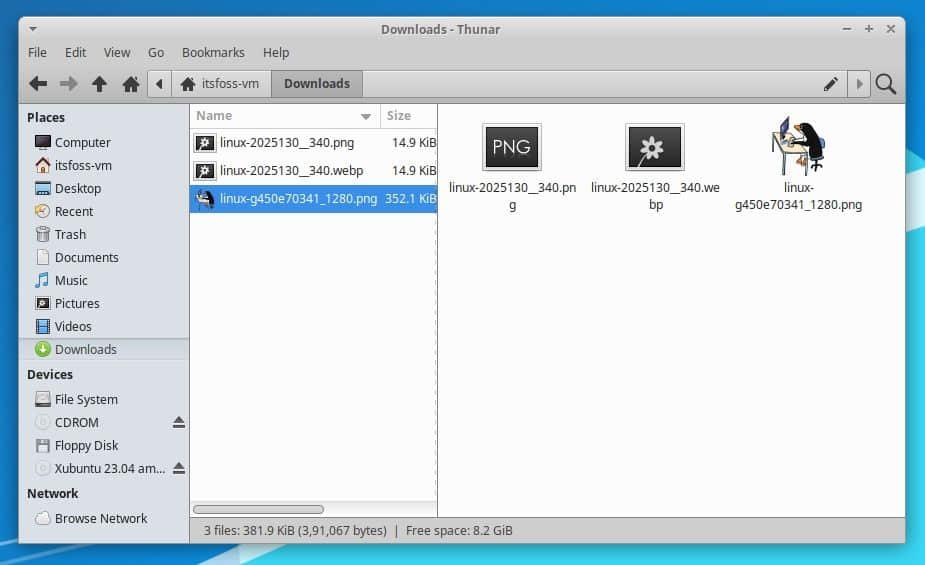Click the itsfoss-vm path button
The width and height of the screenshot is (925, 565).
220,84
